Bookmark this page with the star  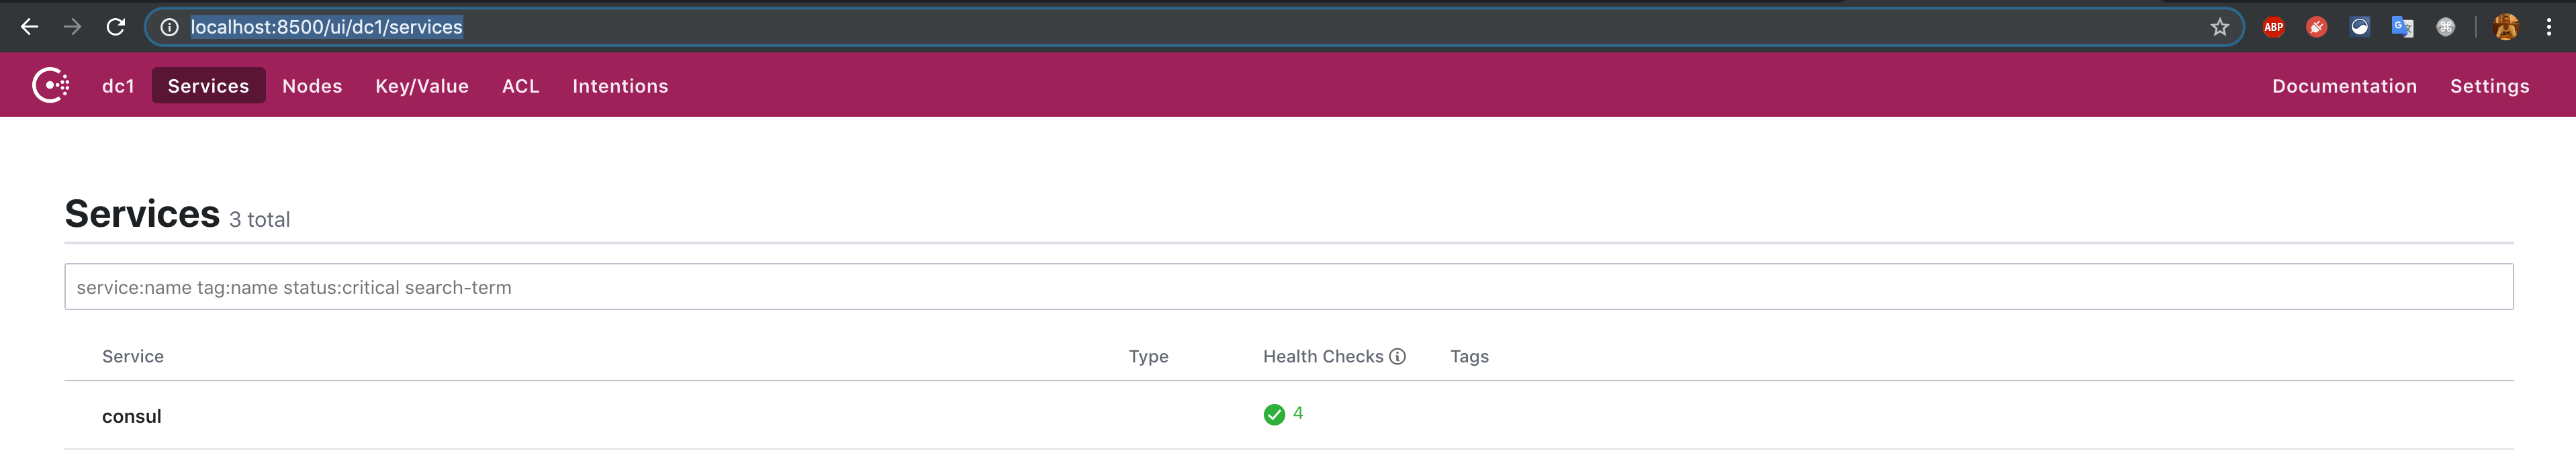click(x=2219, y=27)
